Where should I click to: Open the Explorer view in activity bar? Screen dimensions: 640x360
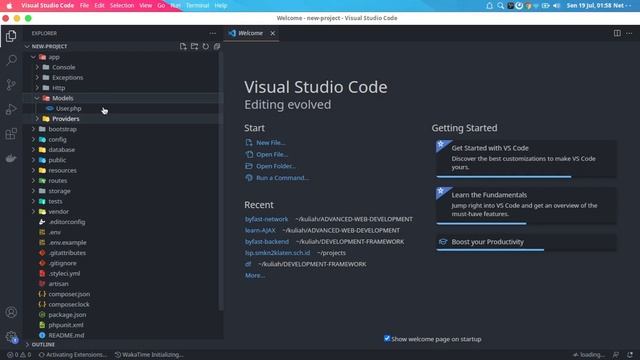pos(11,36)
